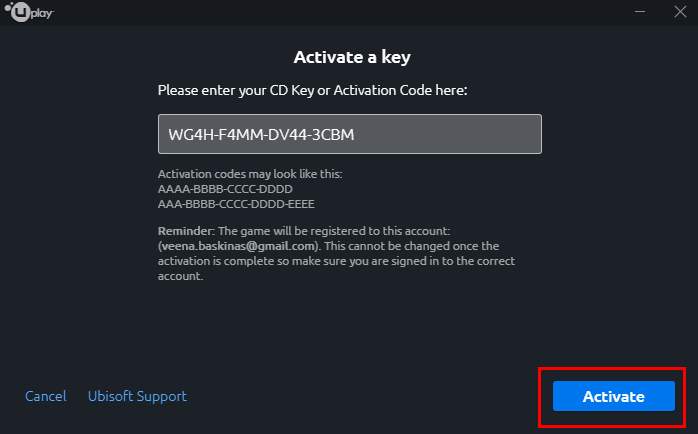Click the veena.baskinas@gmail.com account email
Screen dimensions: 698x434
[x=237, y=245]
